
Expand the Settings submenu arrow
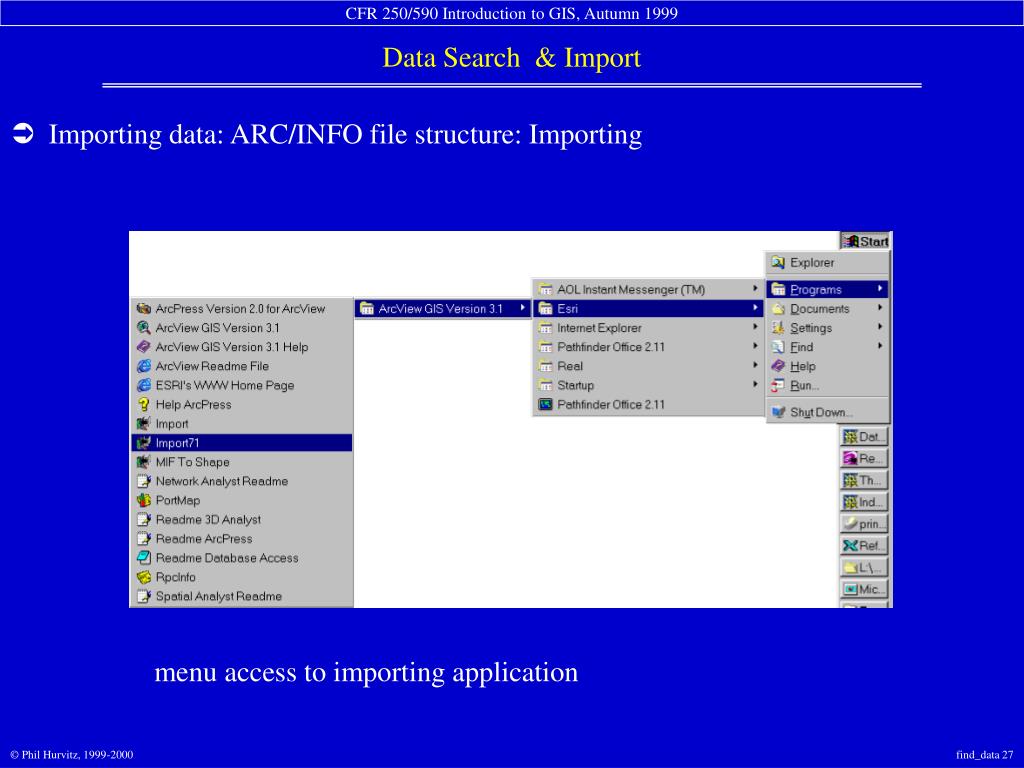[880, 327]
